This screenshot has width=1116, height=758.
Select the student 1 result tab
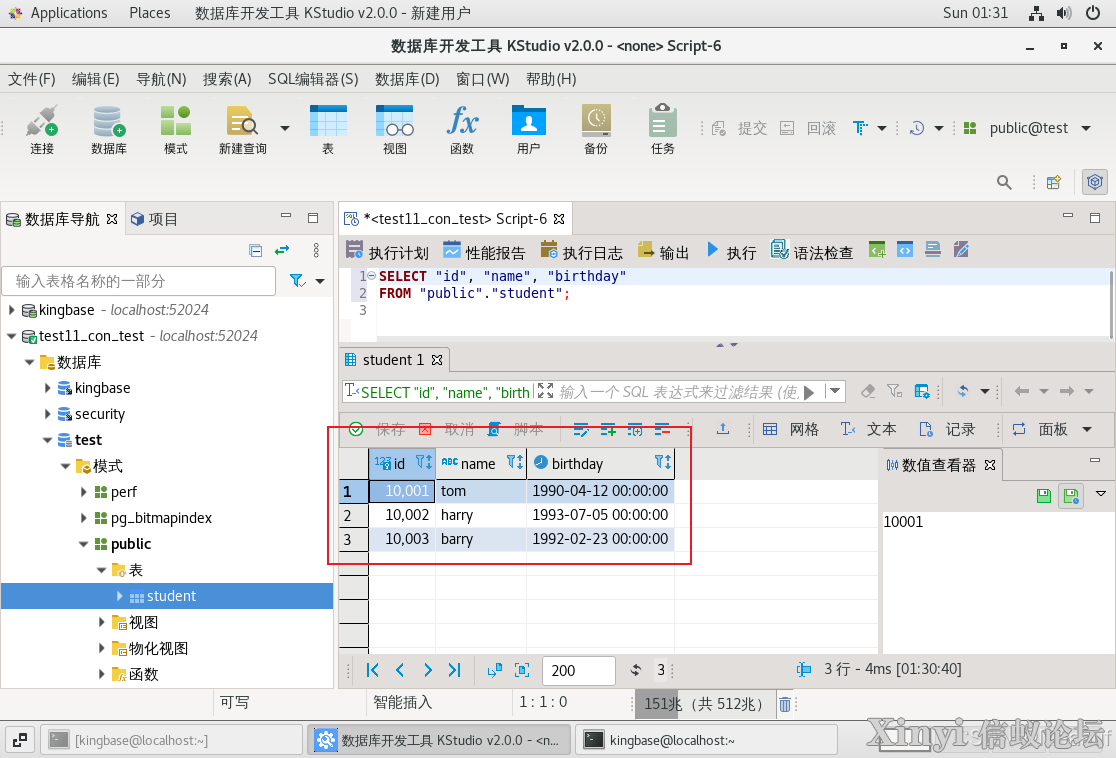[394, 360]
